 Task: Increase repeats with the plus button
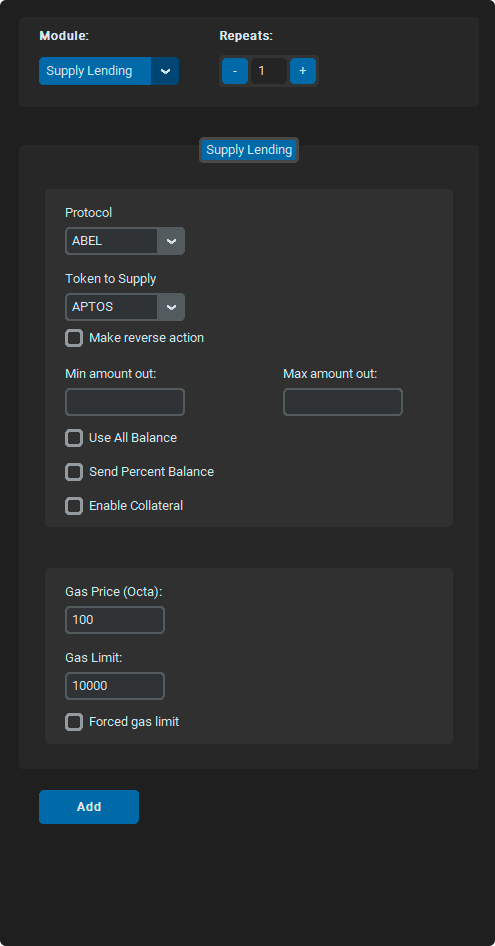(302, 71)
